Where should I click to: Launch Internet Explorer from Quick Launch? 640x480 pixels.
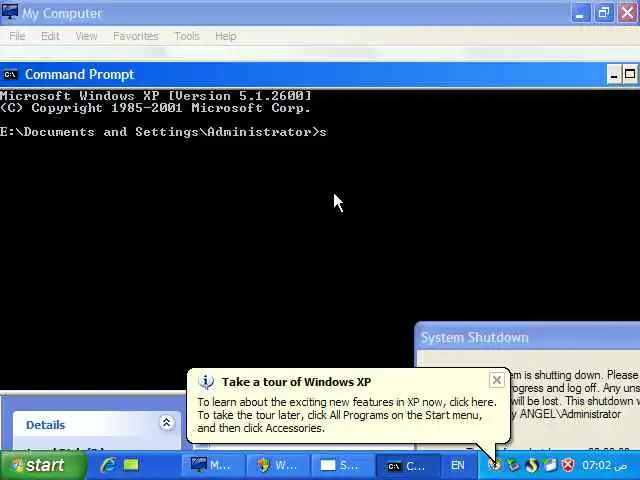point(108,465)
